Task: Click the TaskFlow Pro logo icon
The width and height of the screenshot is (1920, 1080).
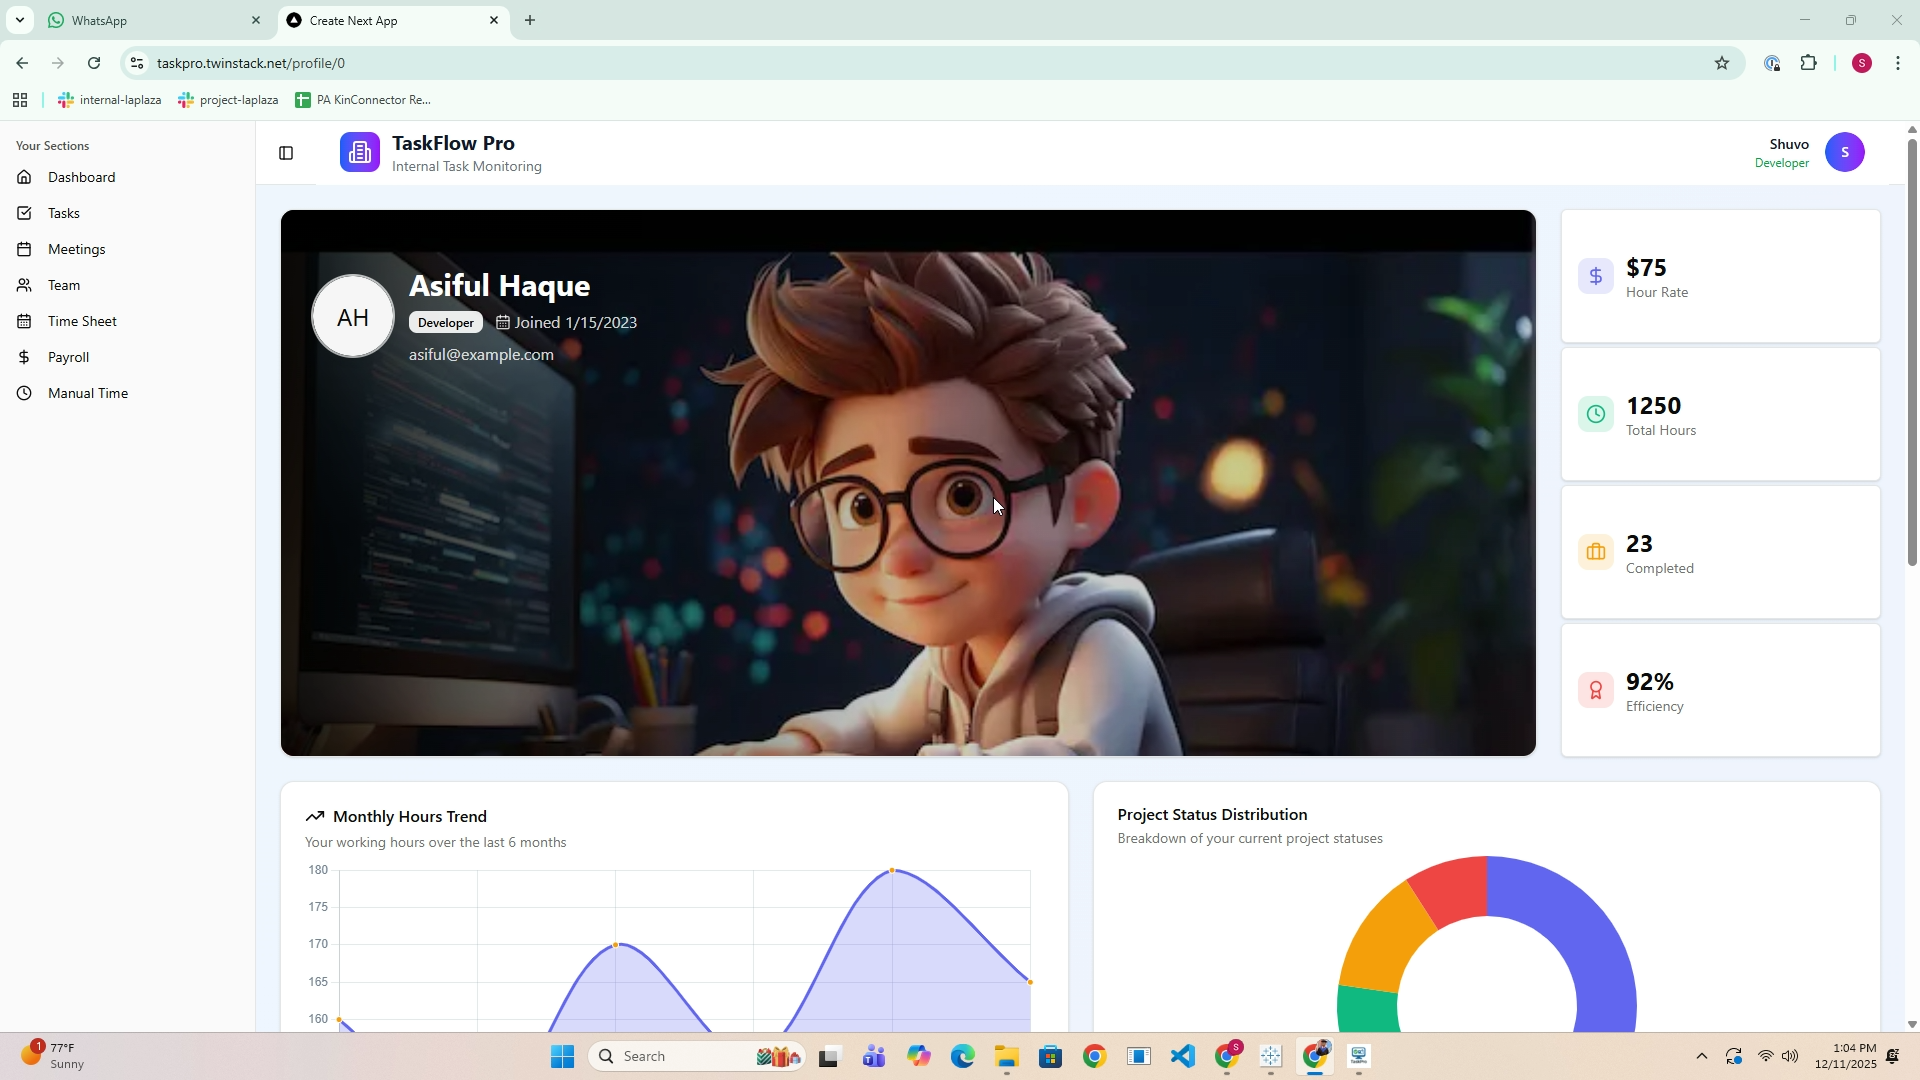Action: pyautogui.click(x=359, y=152)
